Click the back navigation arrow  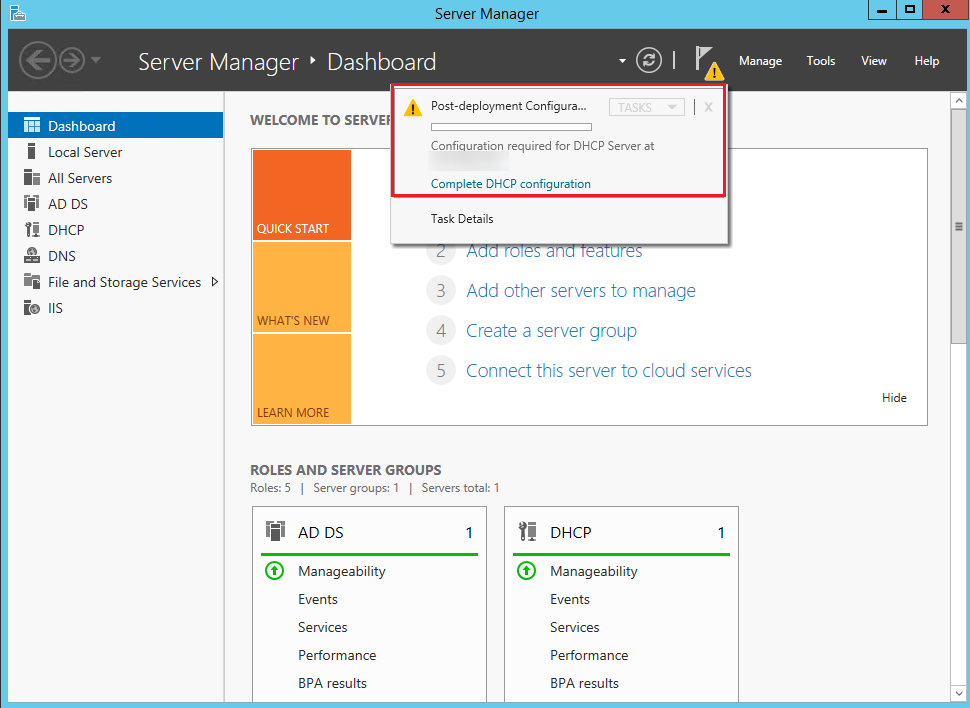click(x=38, y=61)
